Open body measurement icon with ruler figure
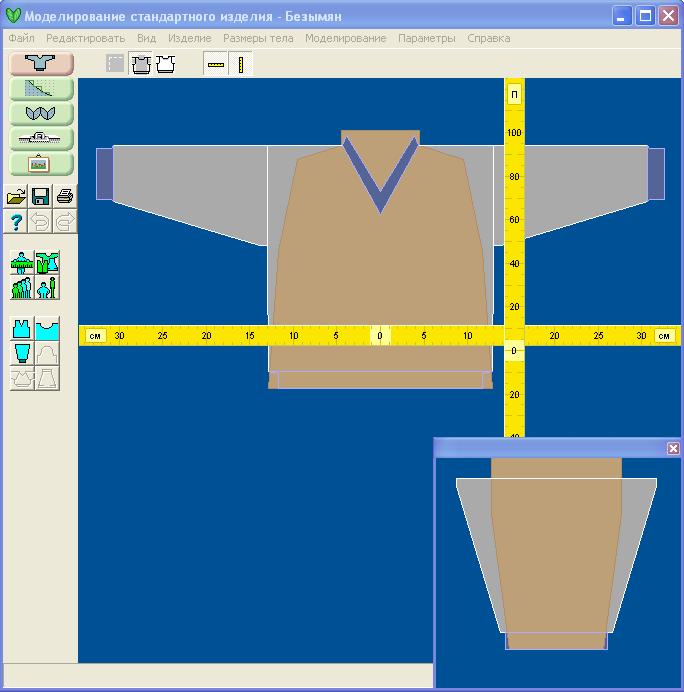 22,263
